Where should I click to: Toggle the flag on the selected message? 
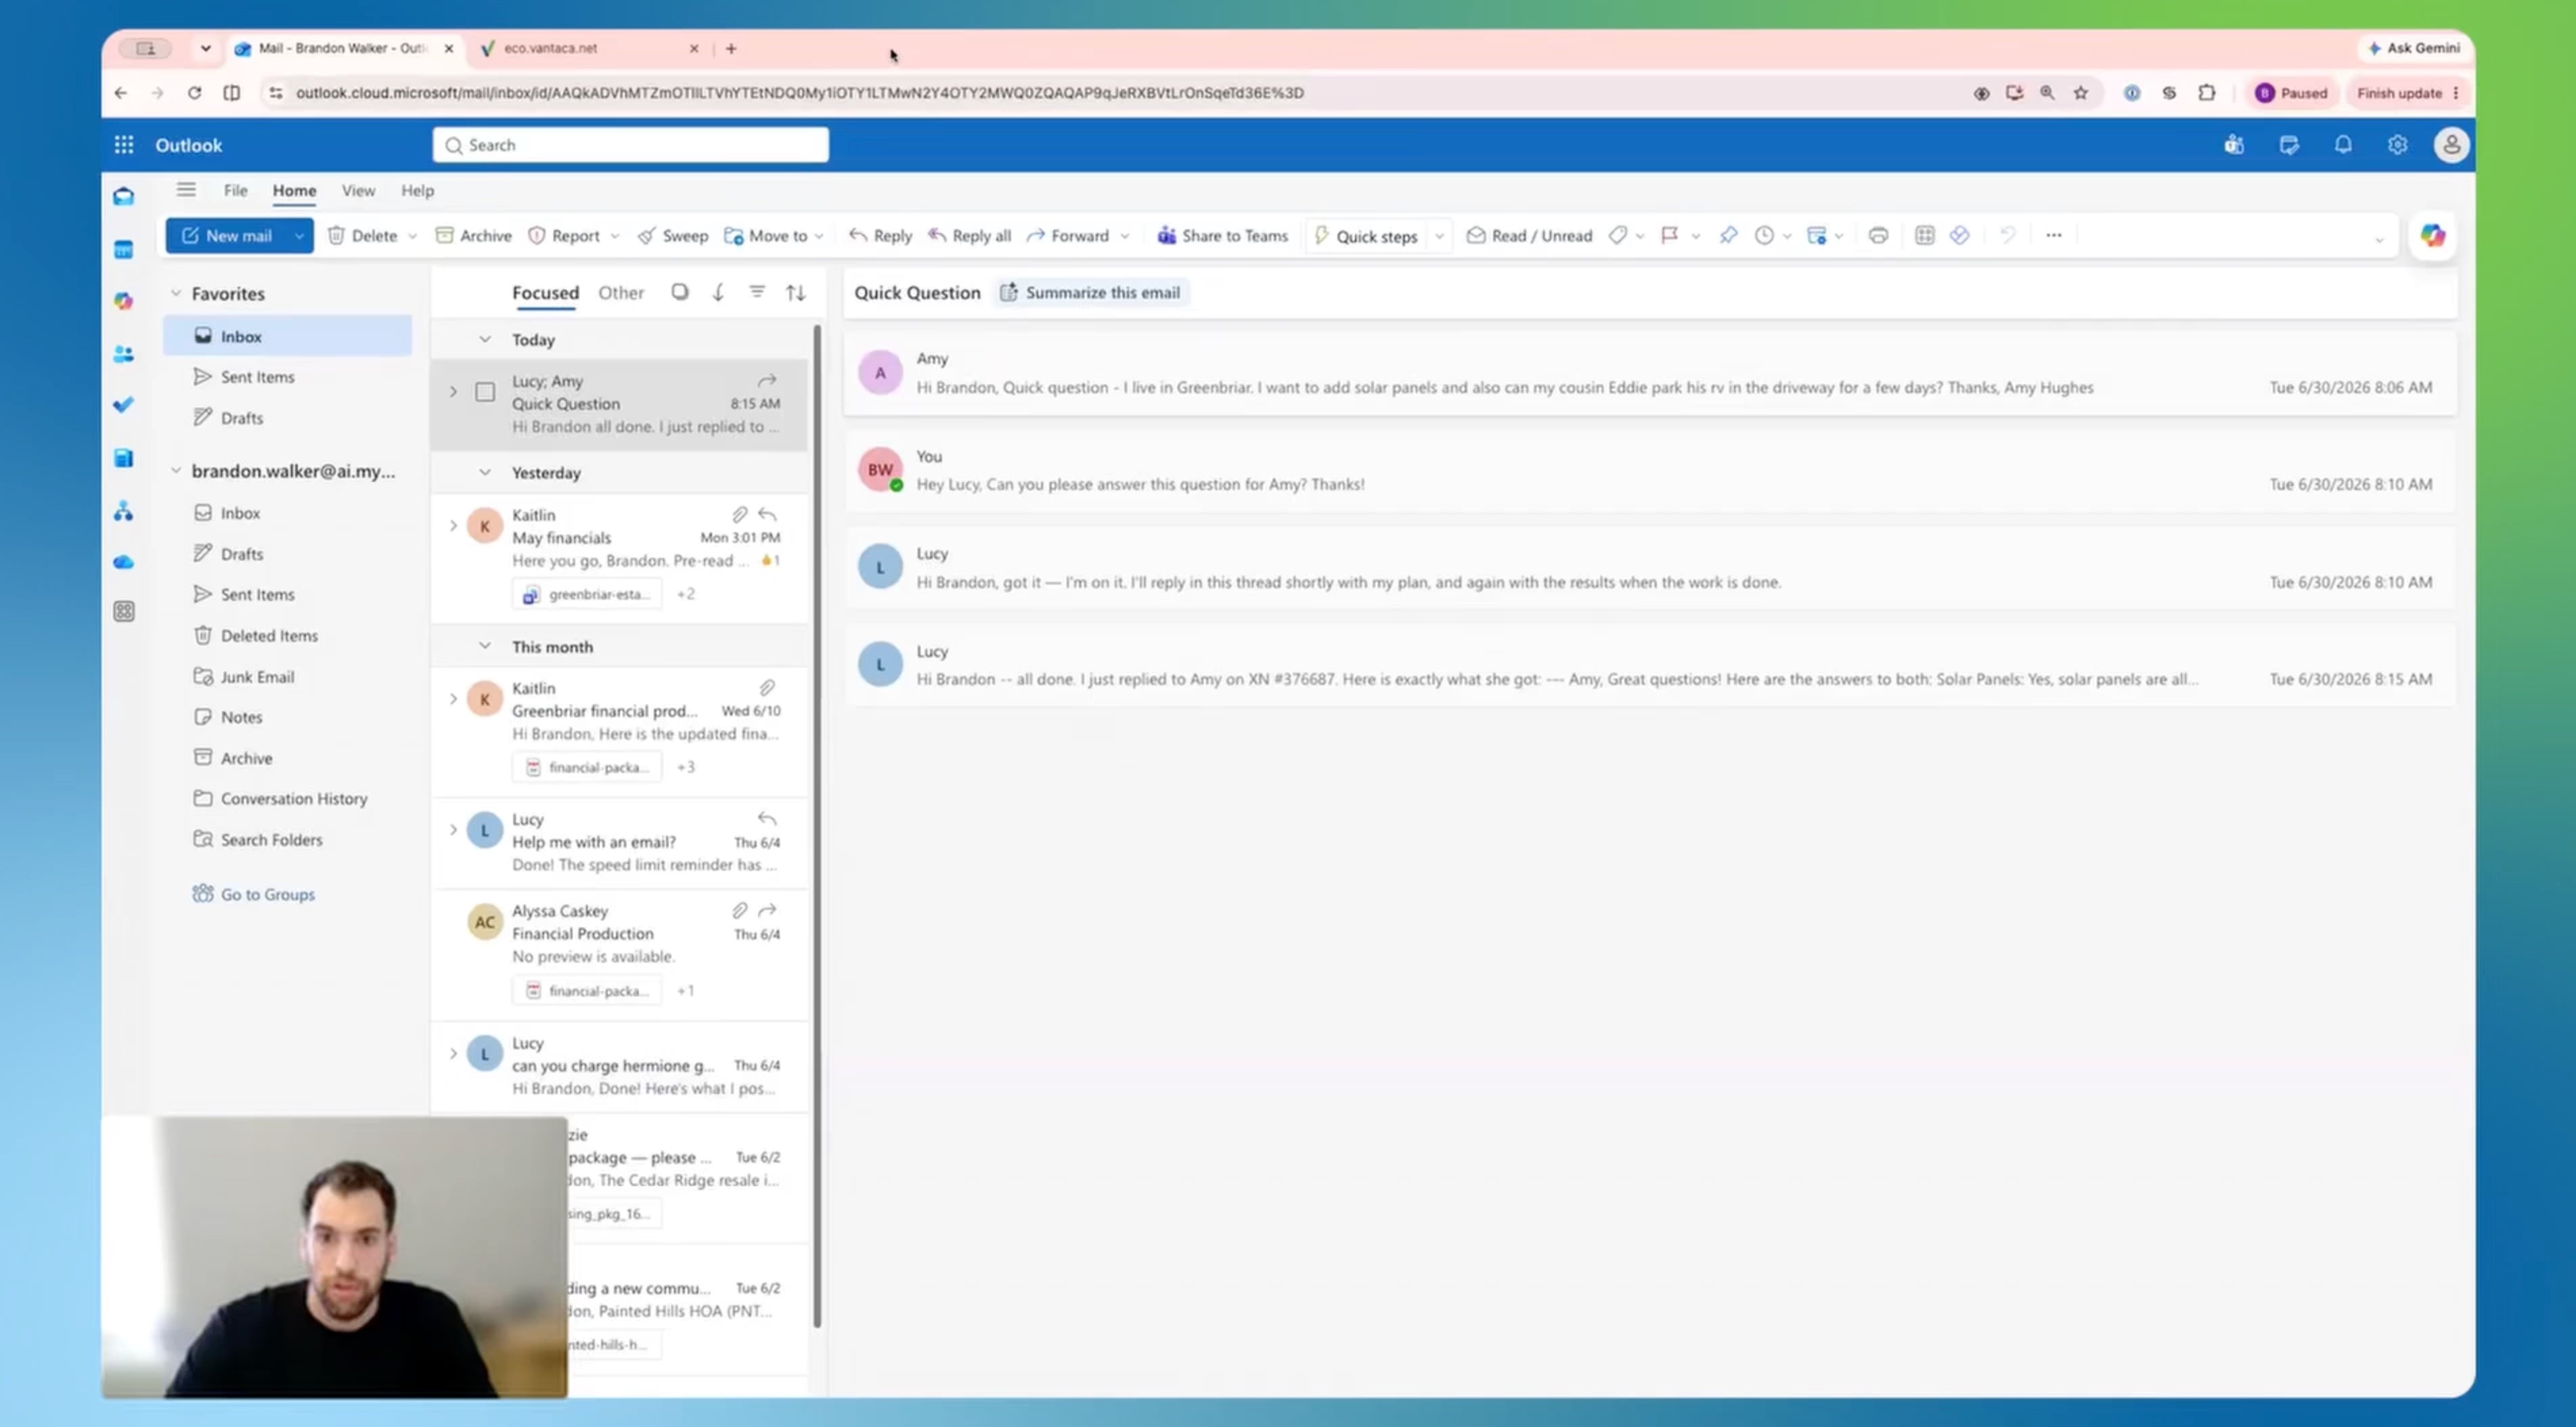point(1669,236)
